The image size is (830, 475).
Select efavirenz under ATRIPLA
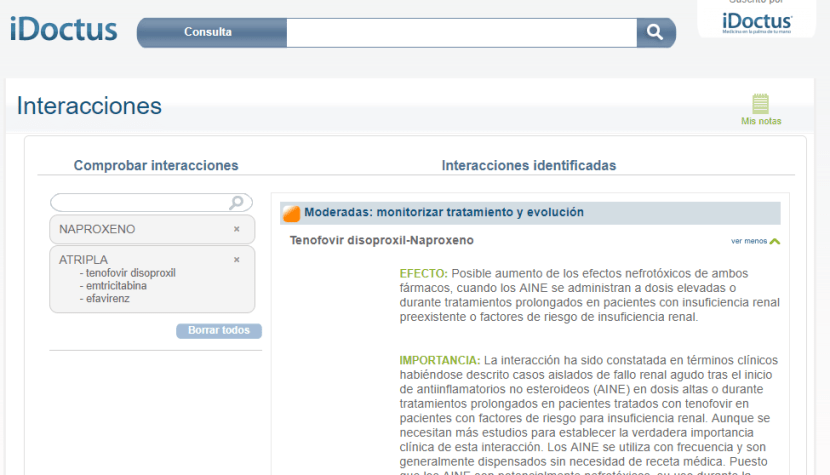pyautogui.click(x=108, y=298)
